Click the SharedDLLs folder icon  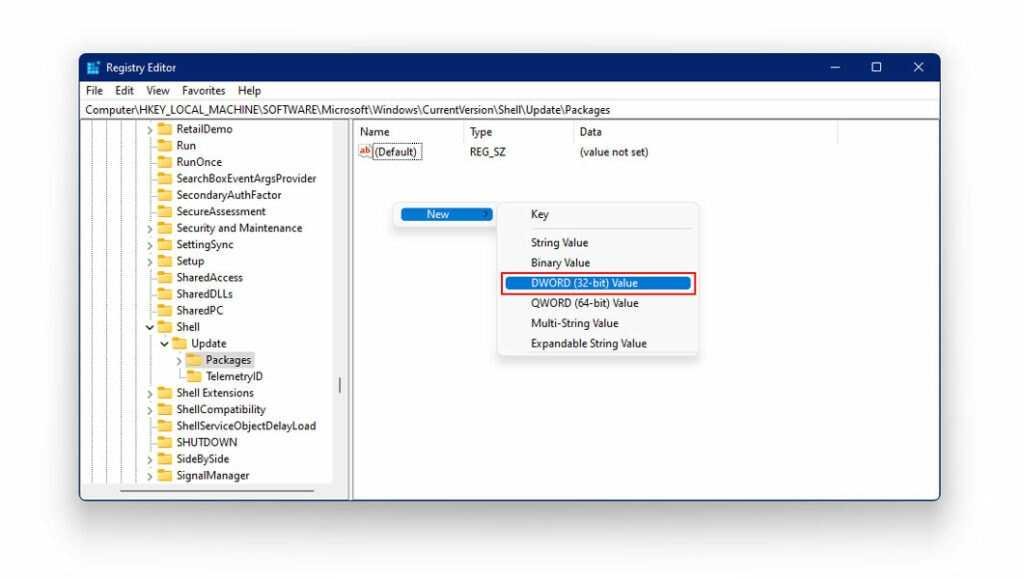click(x=165, y=294)
